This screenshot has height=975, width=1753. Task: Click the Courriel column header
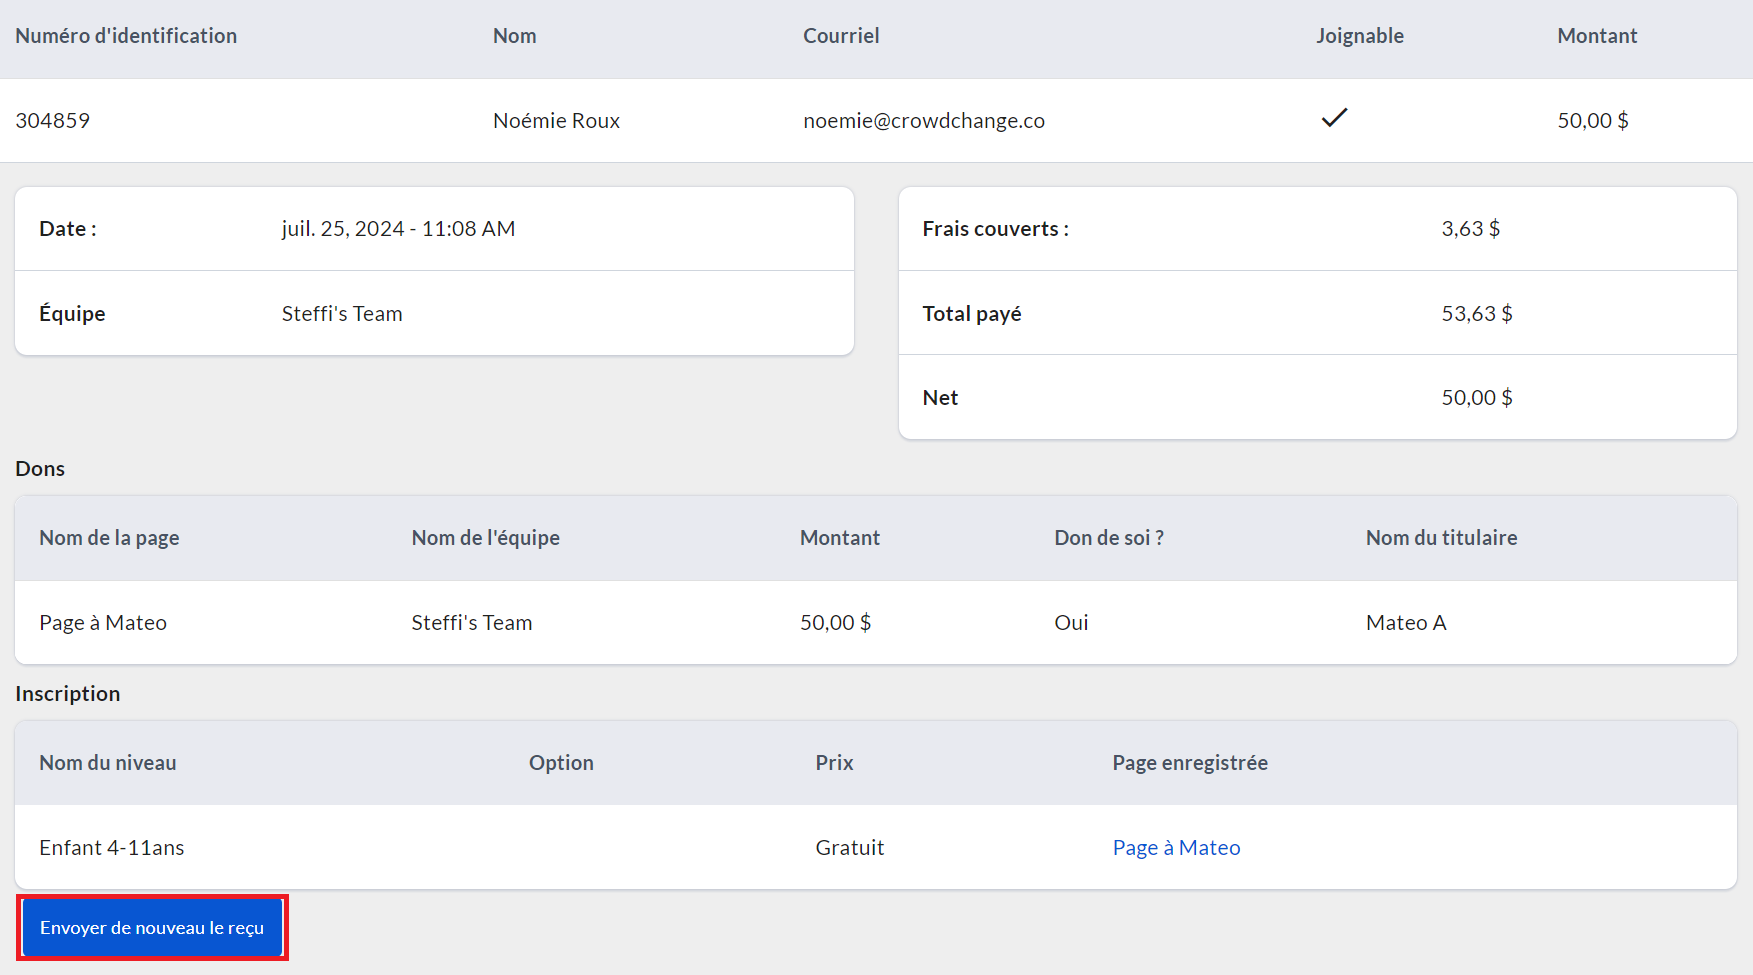click(841, 36)
